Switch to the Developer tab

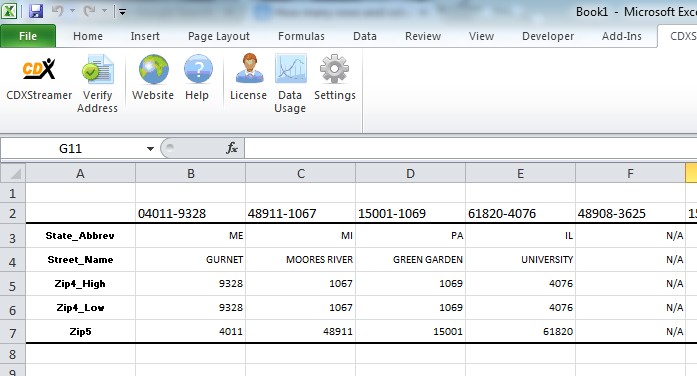point(548,36)
